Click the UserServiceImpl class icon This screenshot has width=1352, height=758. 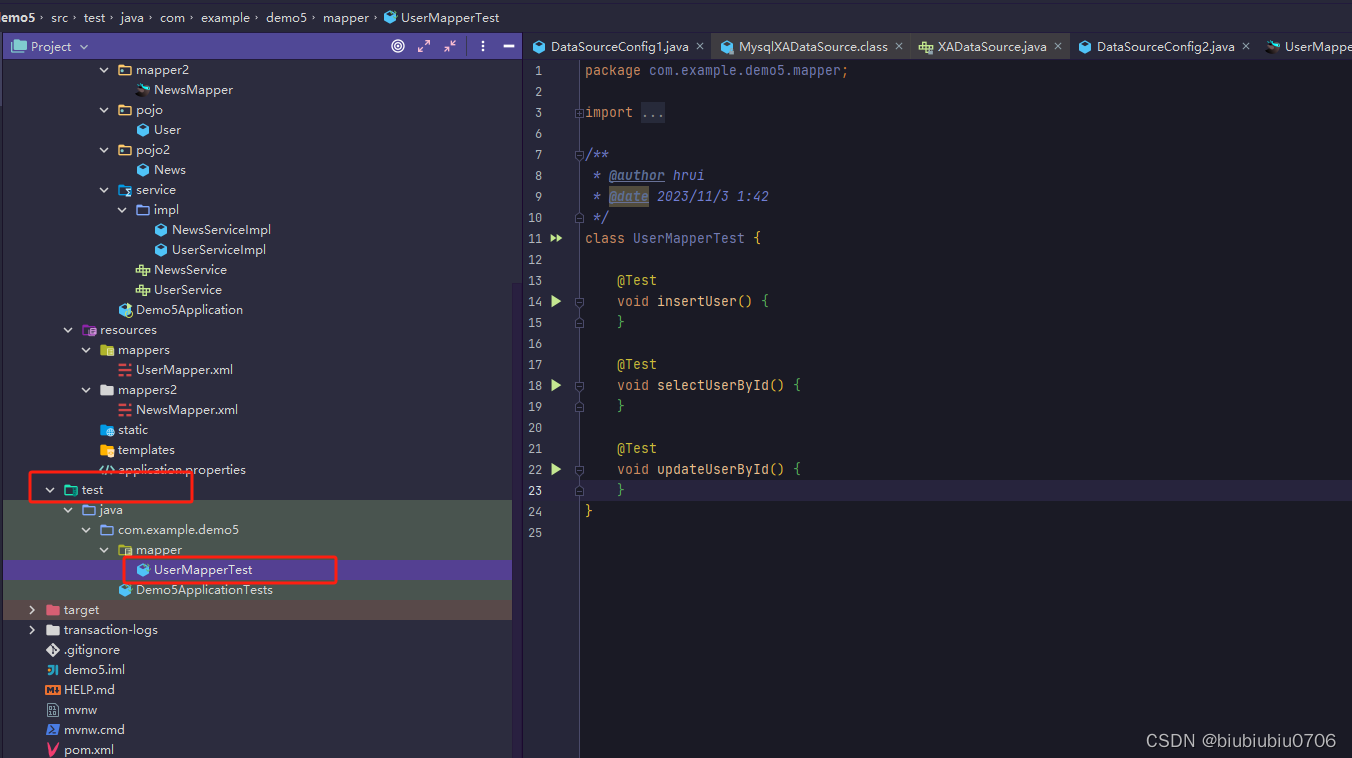click(161, 250)
